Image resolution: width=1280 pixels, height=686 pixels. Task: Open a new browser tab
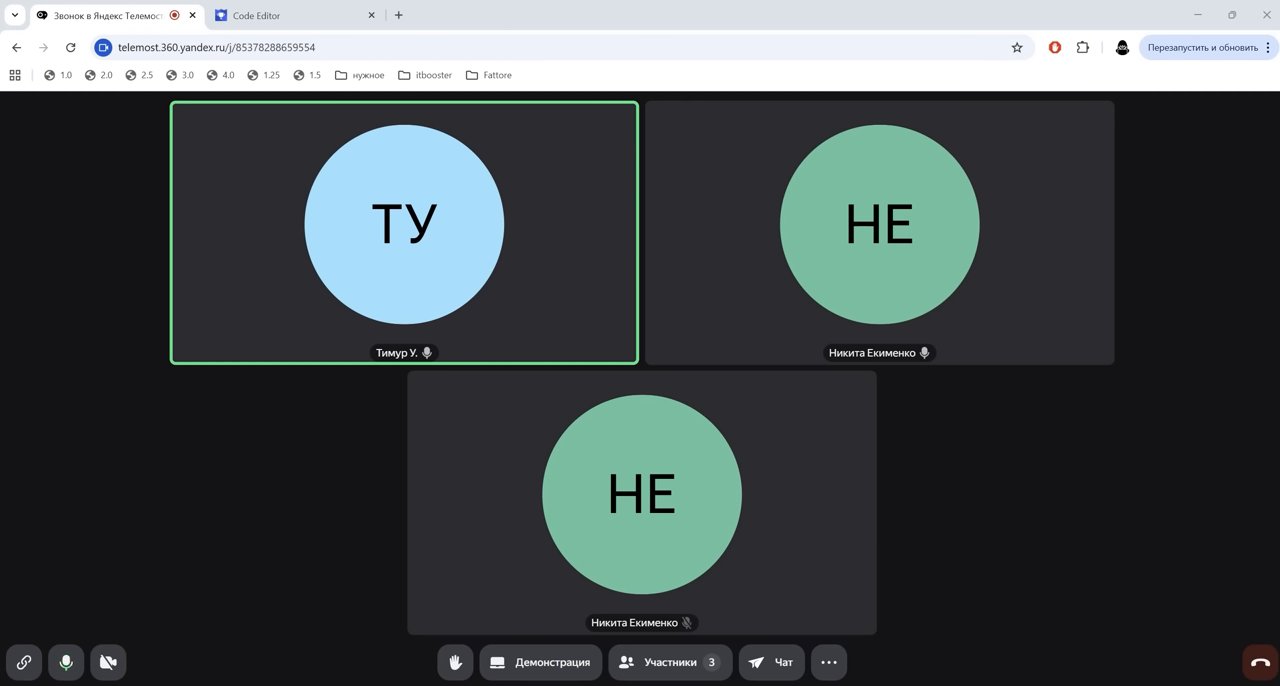(398, 15)
